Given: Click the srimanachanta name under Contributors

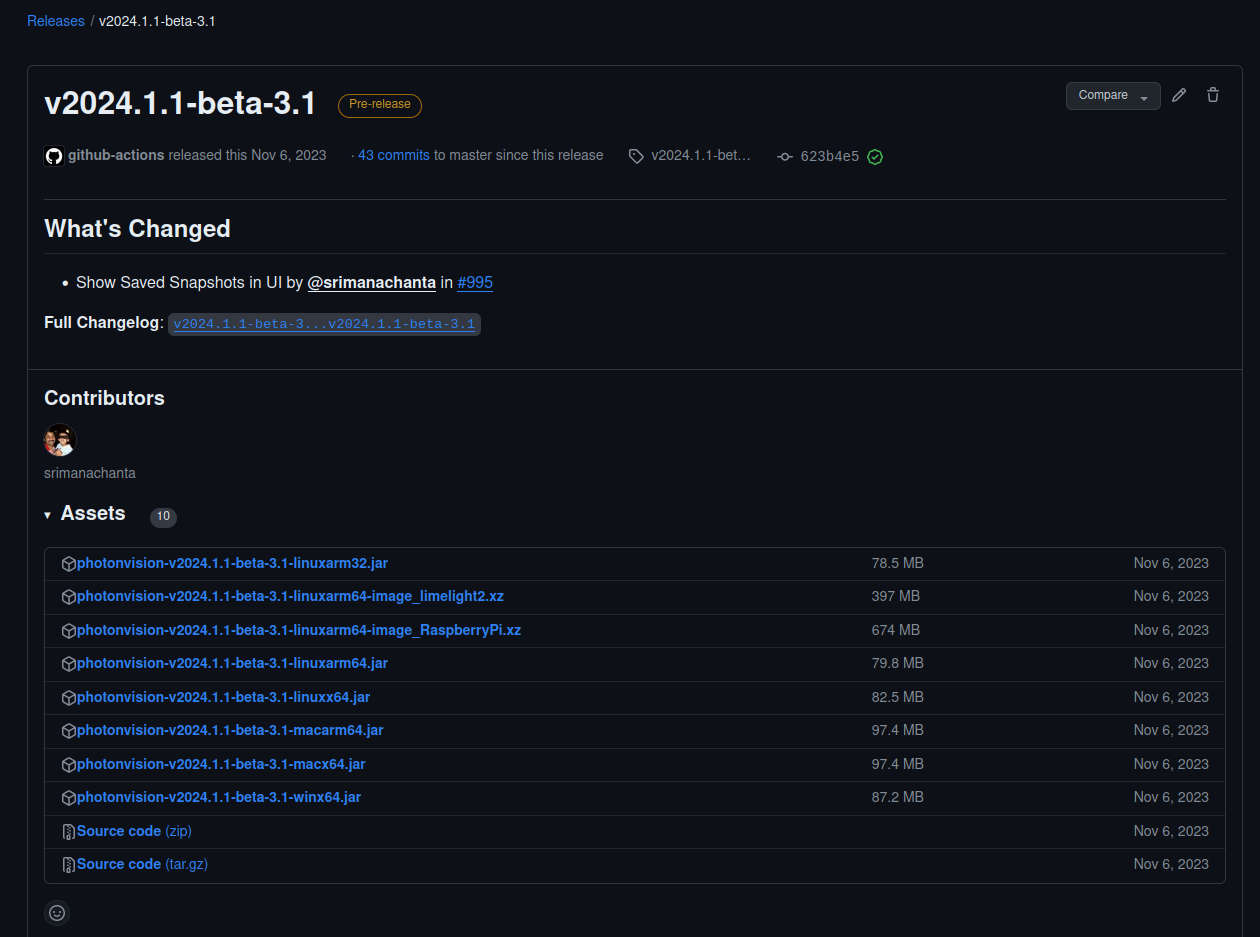Looking at the screenshot, I should coord(90,473).
